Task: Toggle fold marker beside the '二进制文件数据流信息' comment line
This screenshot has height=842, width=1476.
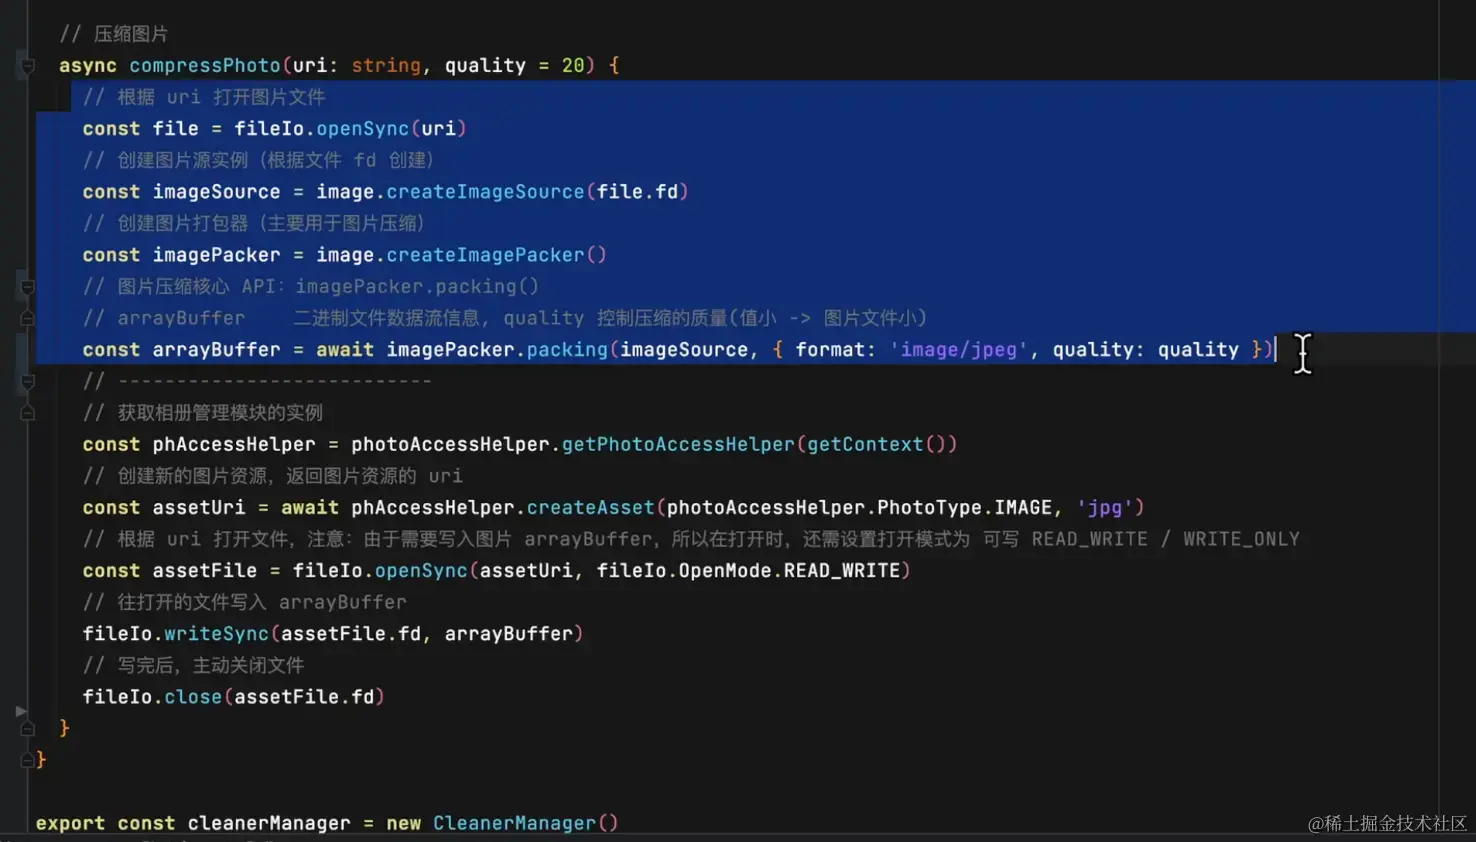Action: pyautogui.click(x=28, y=318)
